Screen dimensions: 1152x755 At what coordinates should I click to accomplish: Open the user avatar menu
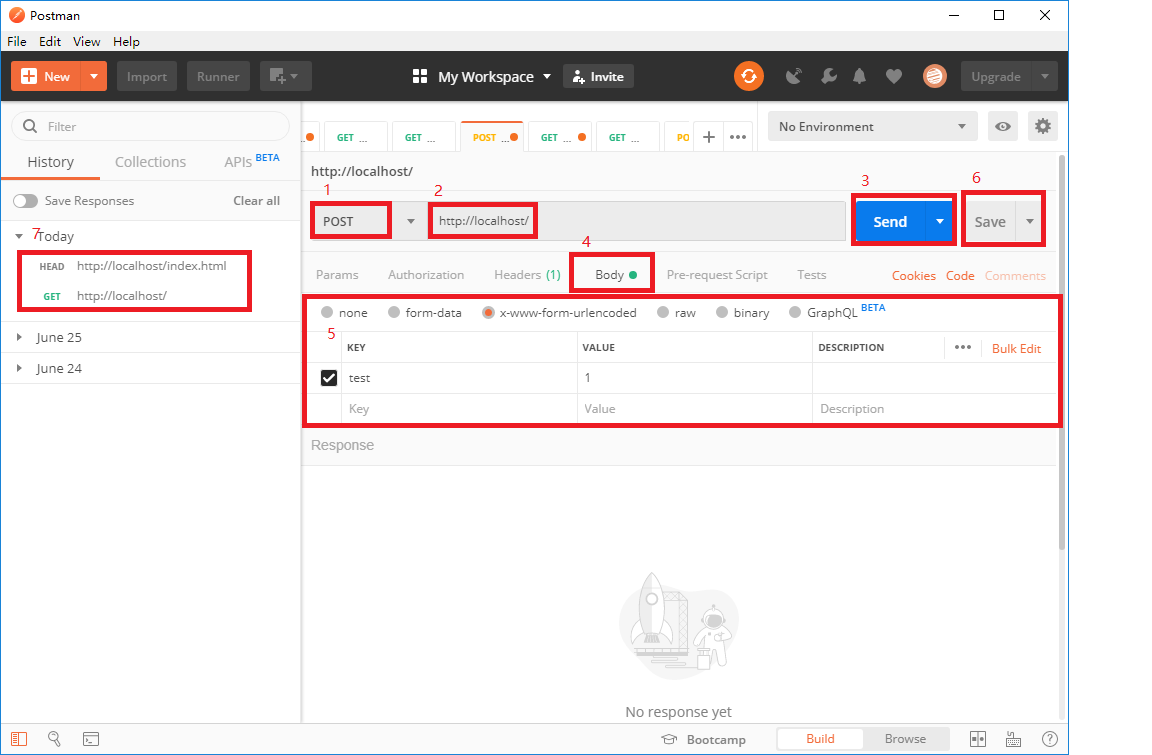[935, 76]
